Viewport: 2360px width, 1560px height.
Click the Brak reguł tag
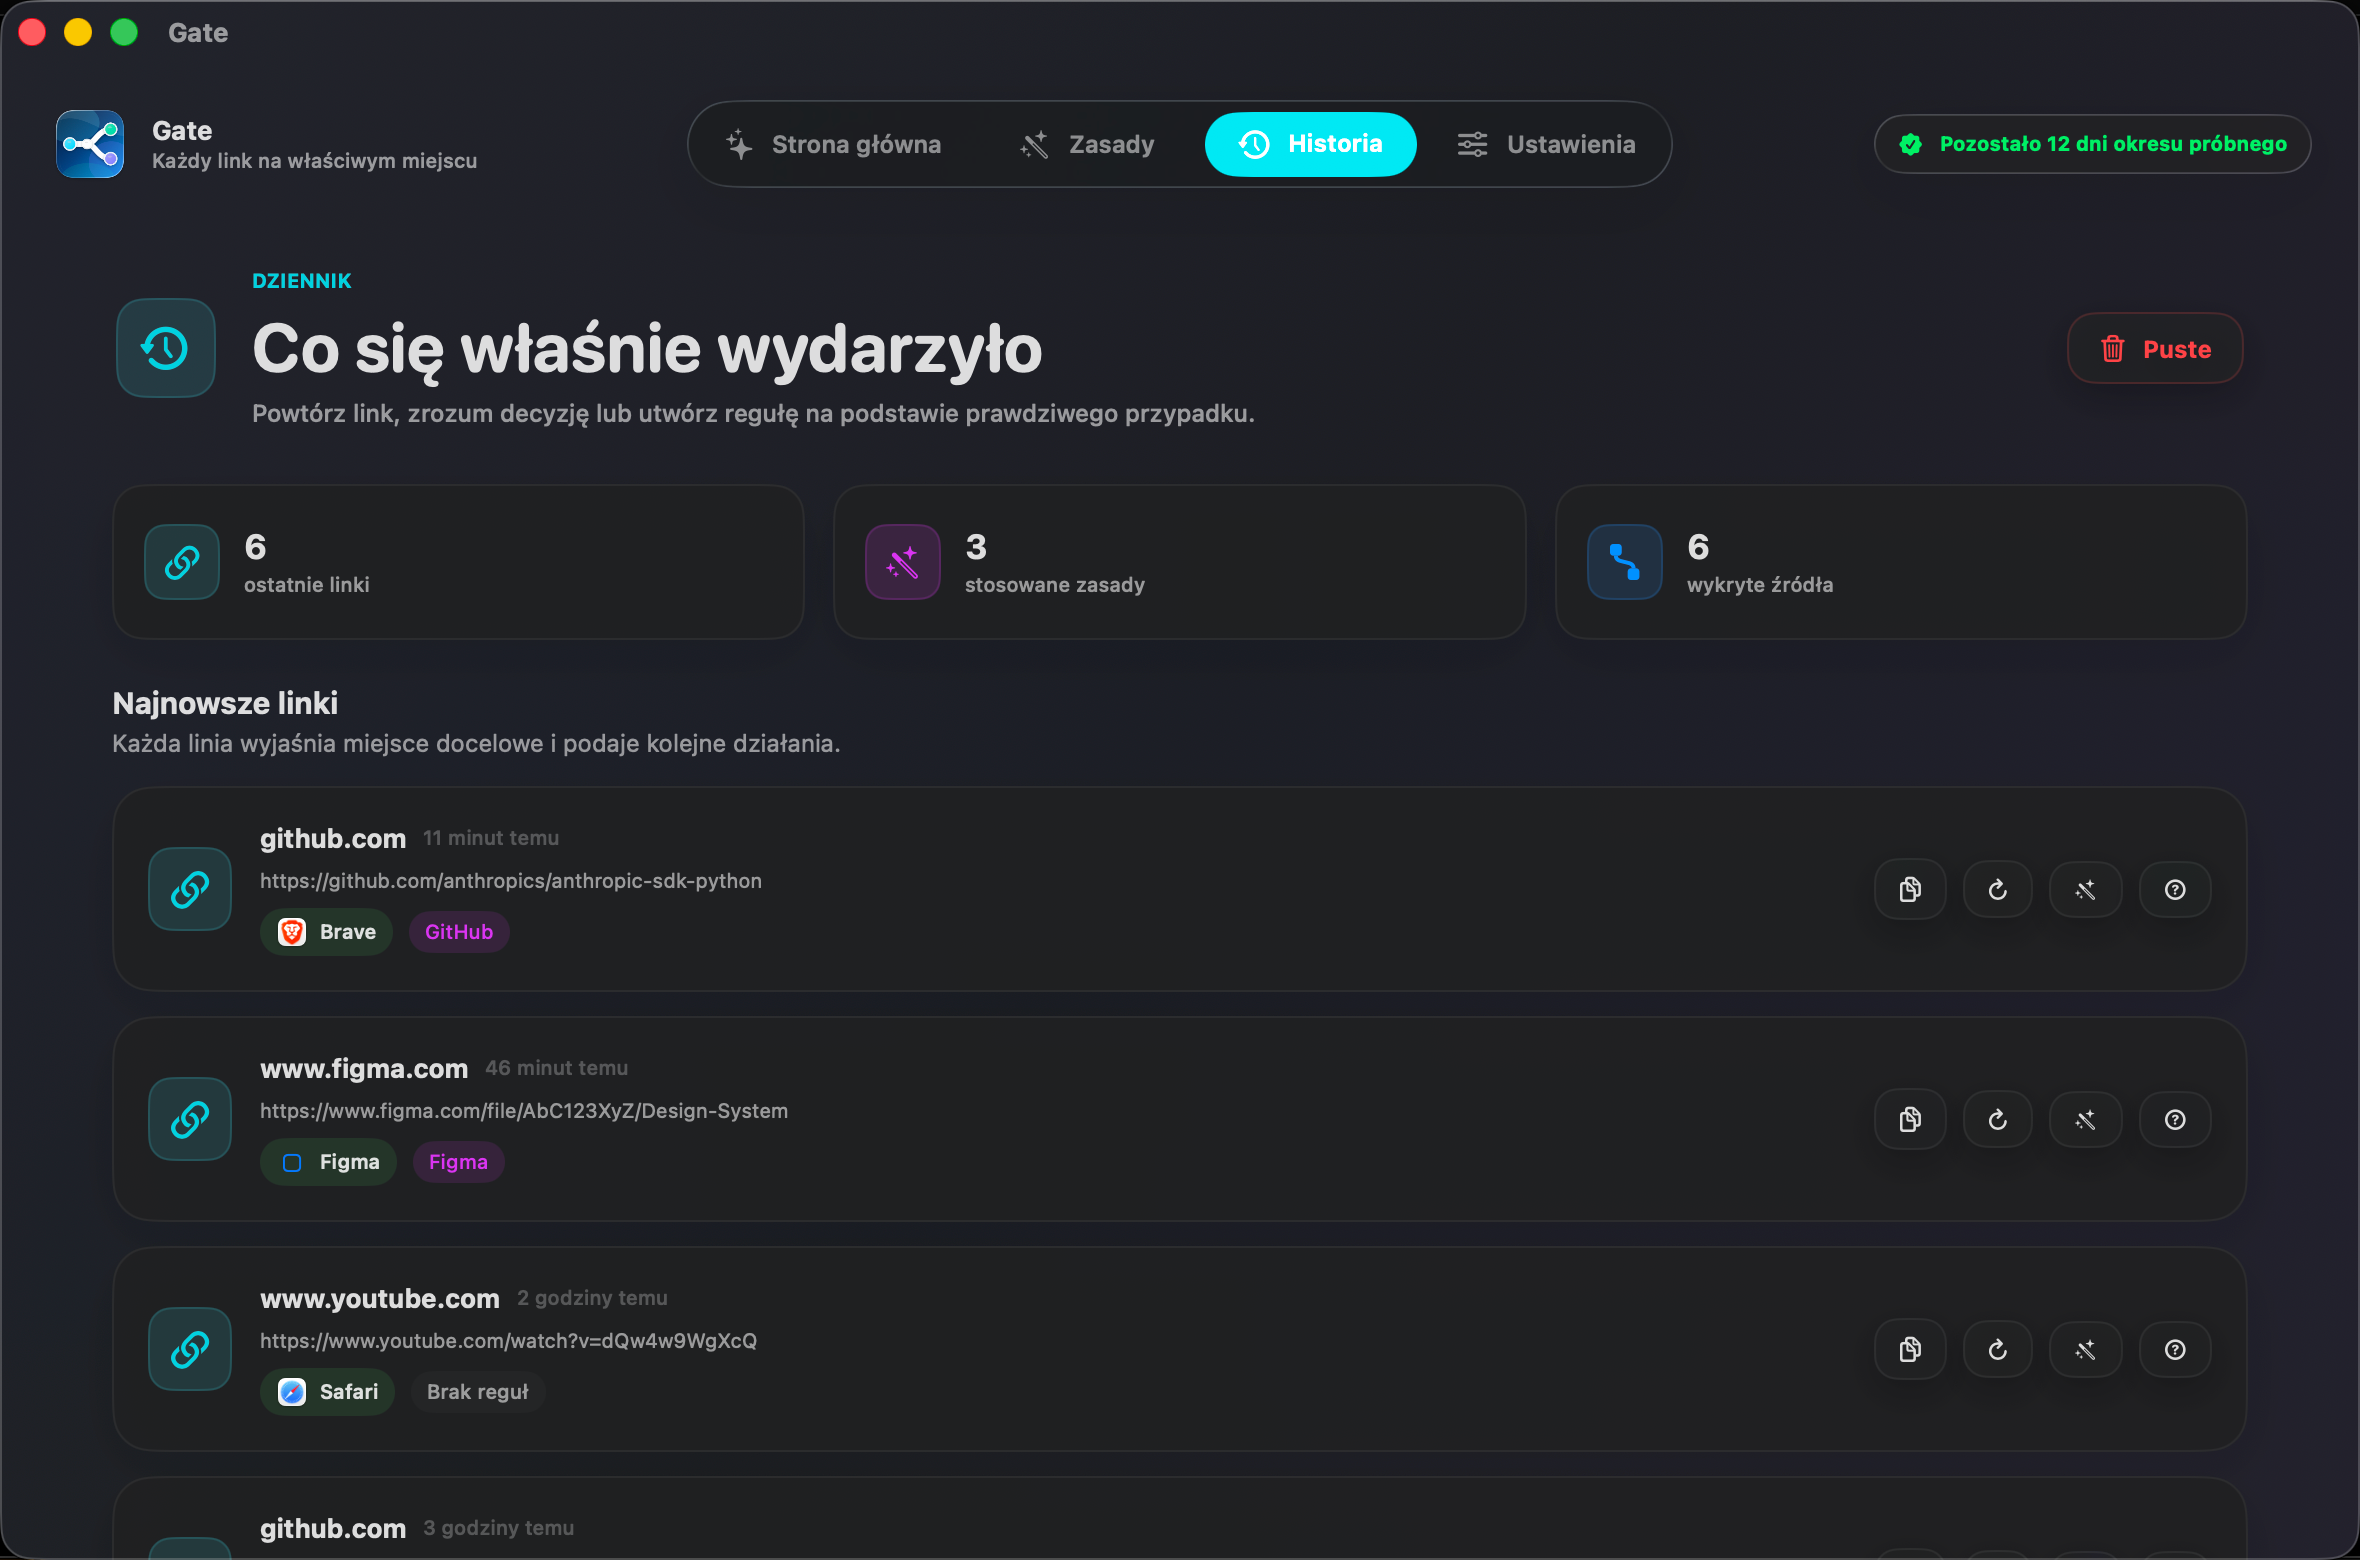(478, 1392)
